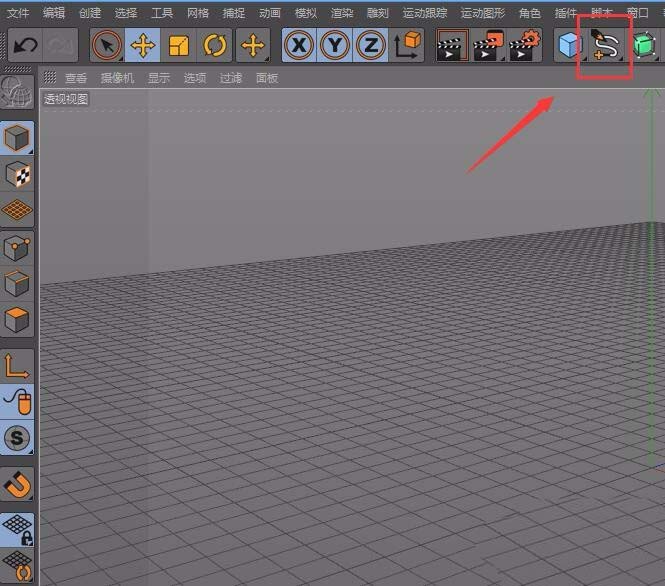This screenshot has height=586, width=665.
Task: Open viewport 选项 menu
Action: point(195,78)
